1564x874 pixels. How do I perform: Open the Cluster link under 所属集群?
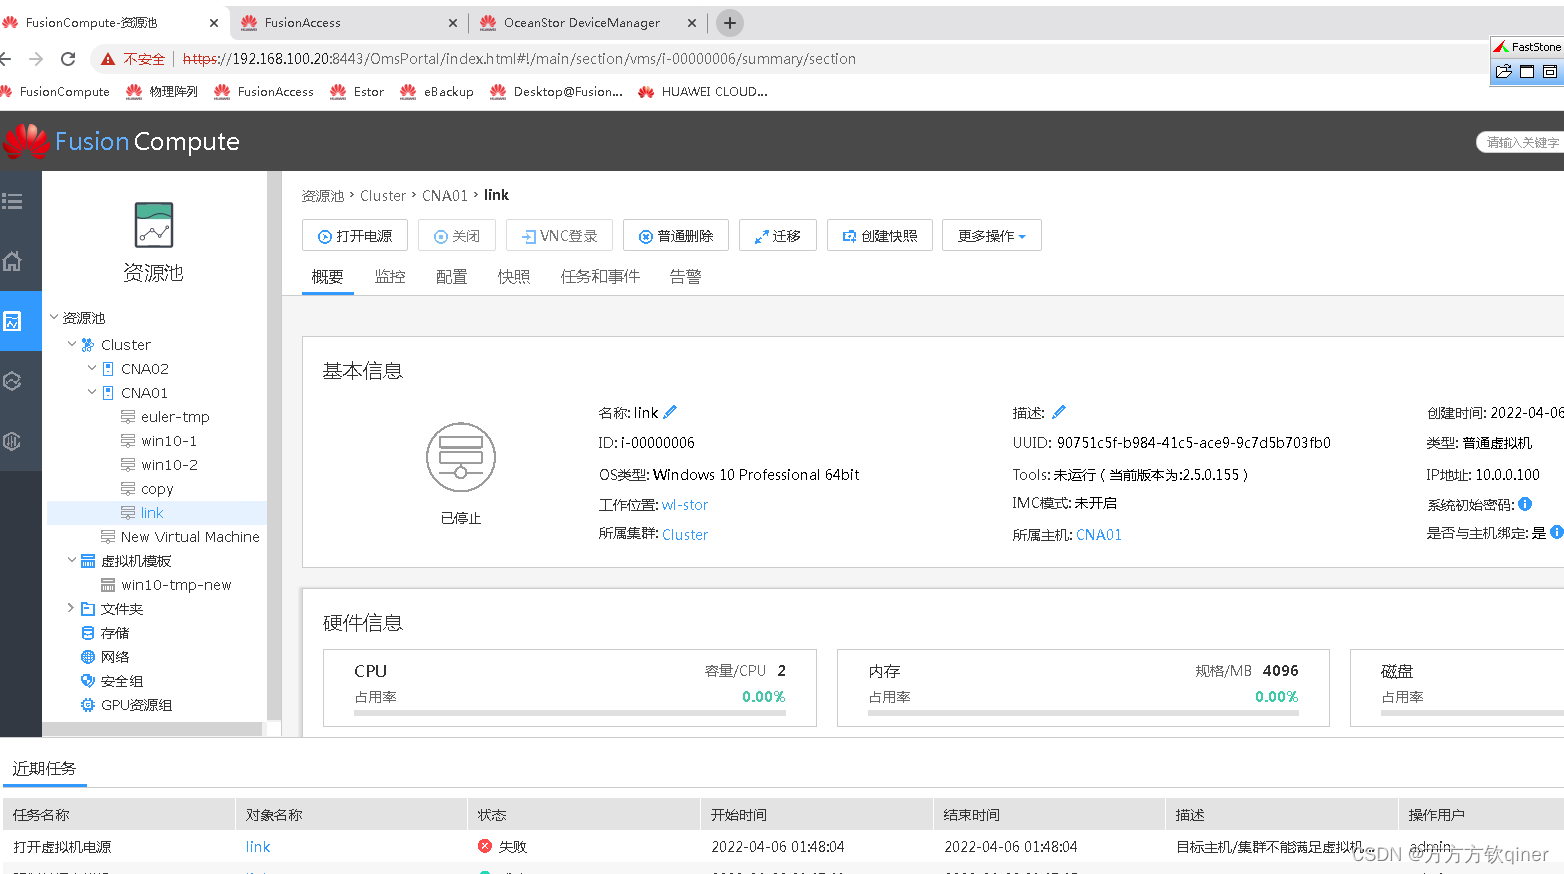coord(685,535)
